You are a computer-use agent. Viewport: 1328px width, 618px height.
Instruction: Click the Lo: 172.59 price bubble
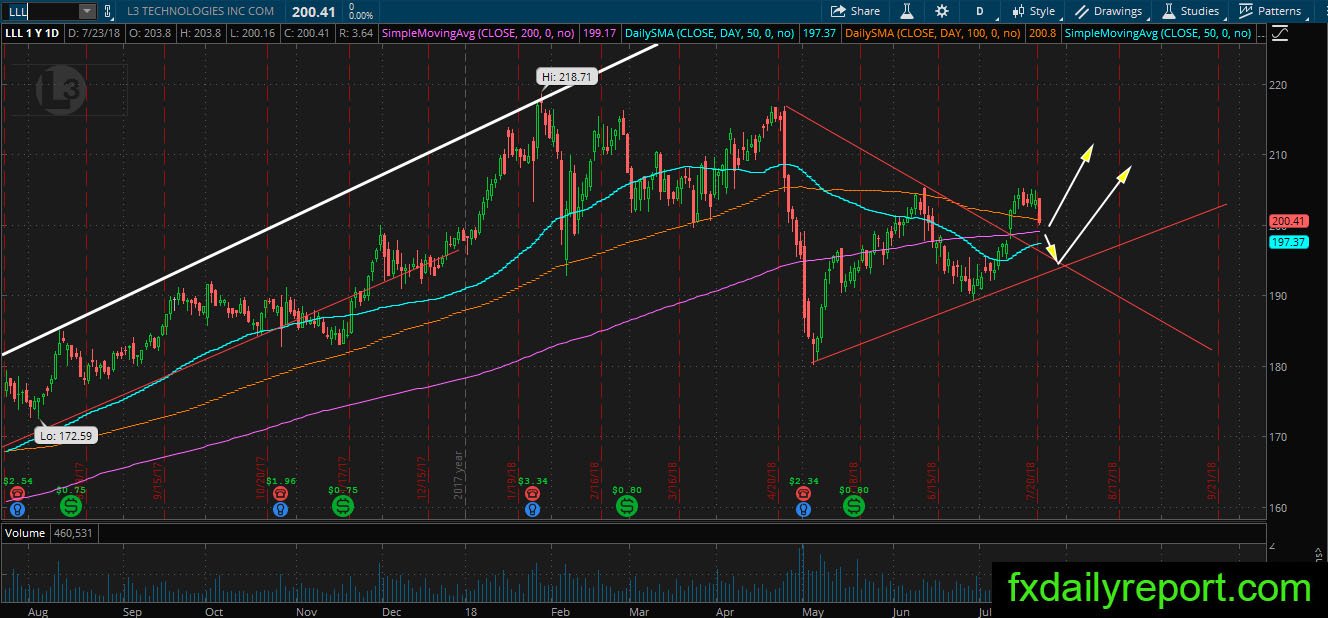[64, 436]
